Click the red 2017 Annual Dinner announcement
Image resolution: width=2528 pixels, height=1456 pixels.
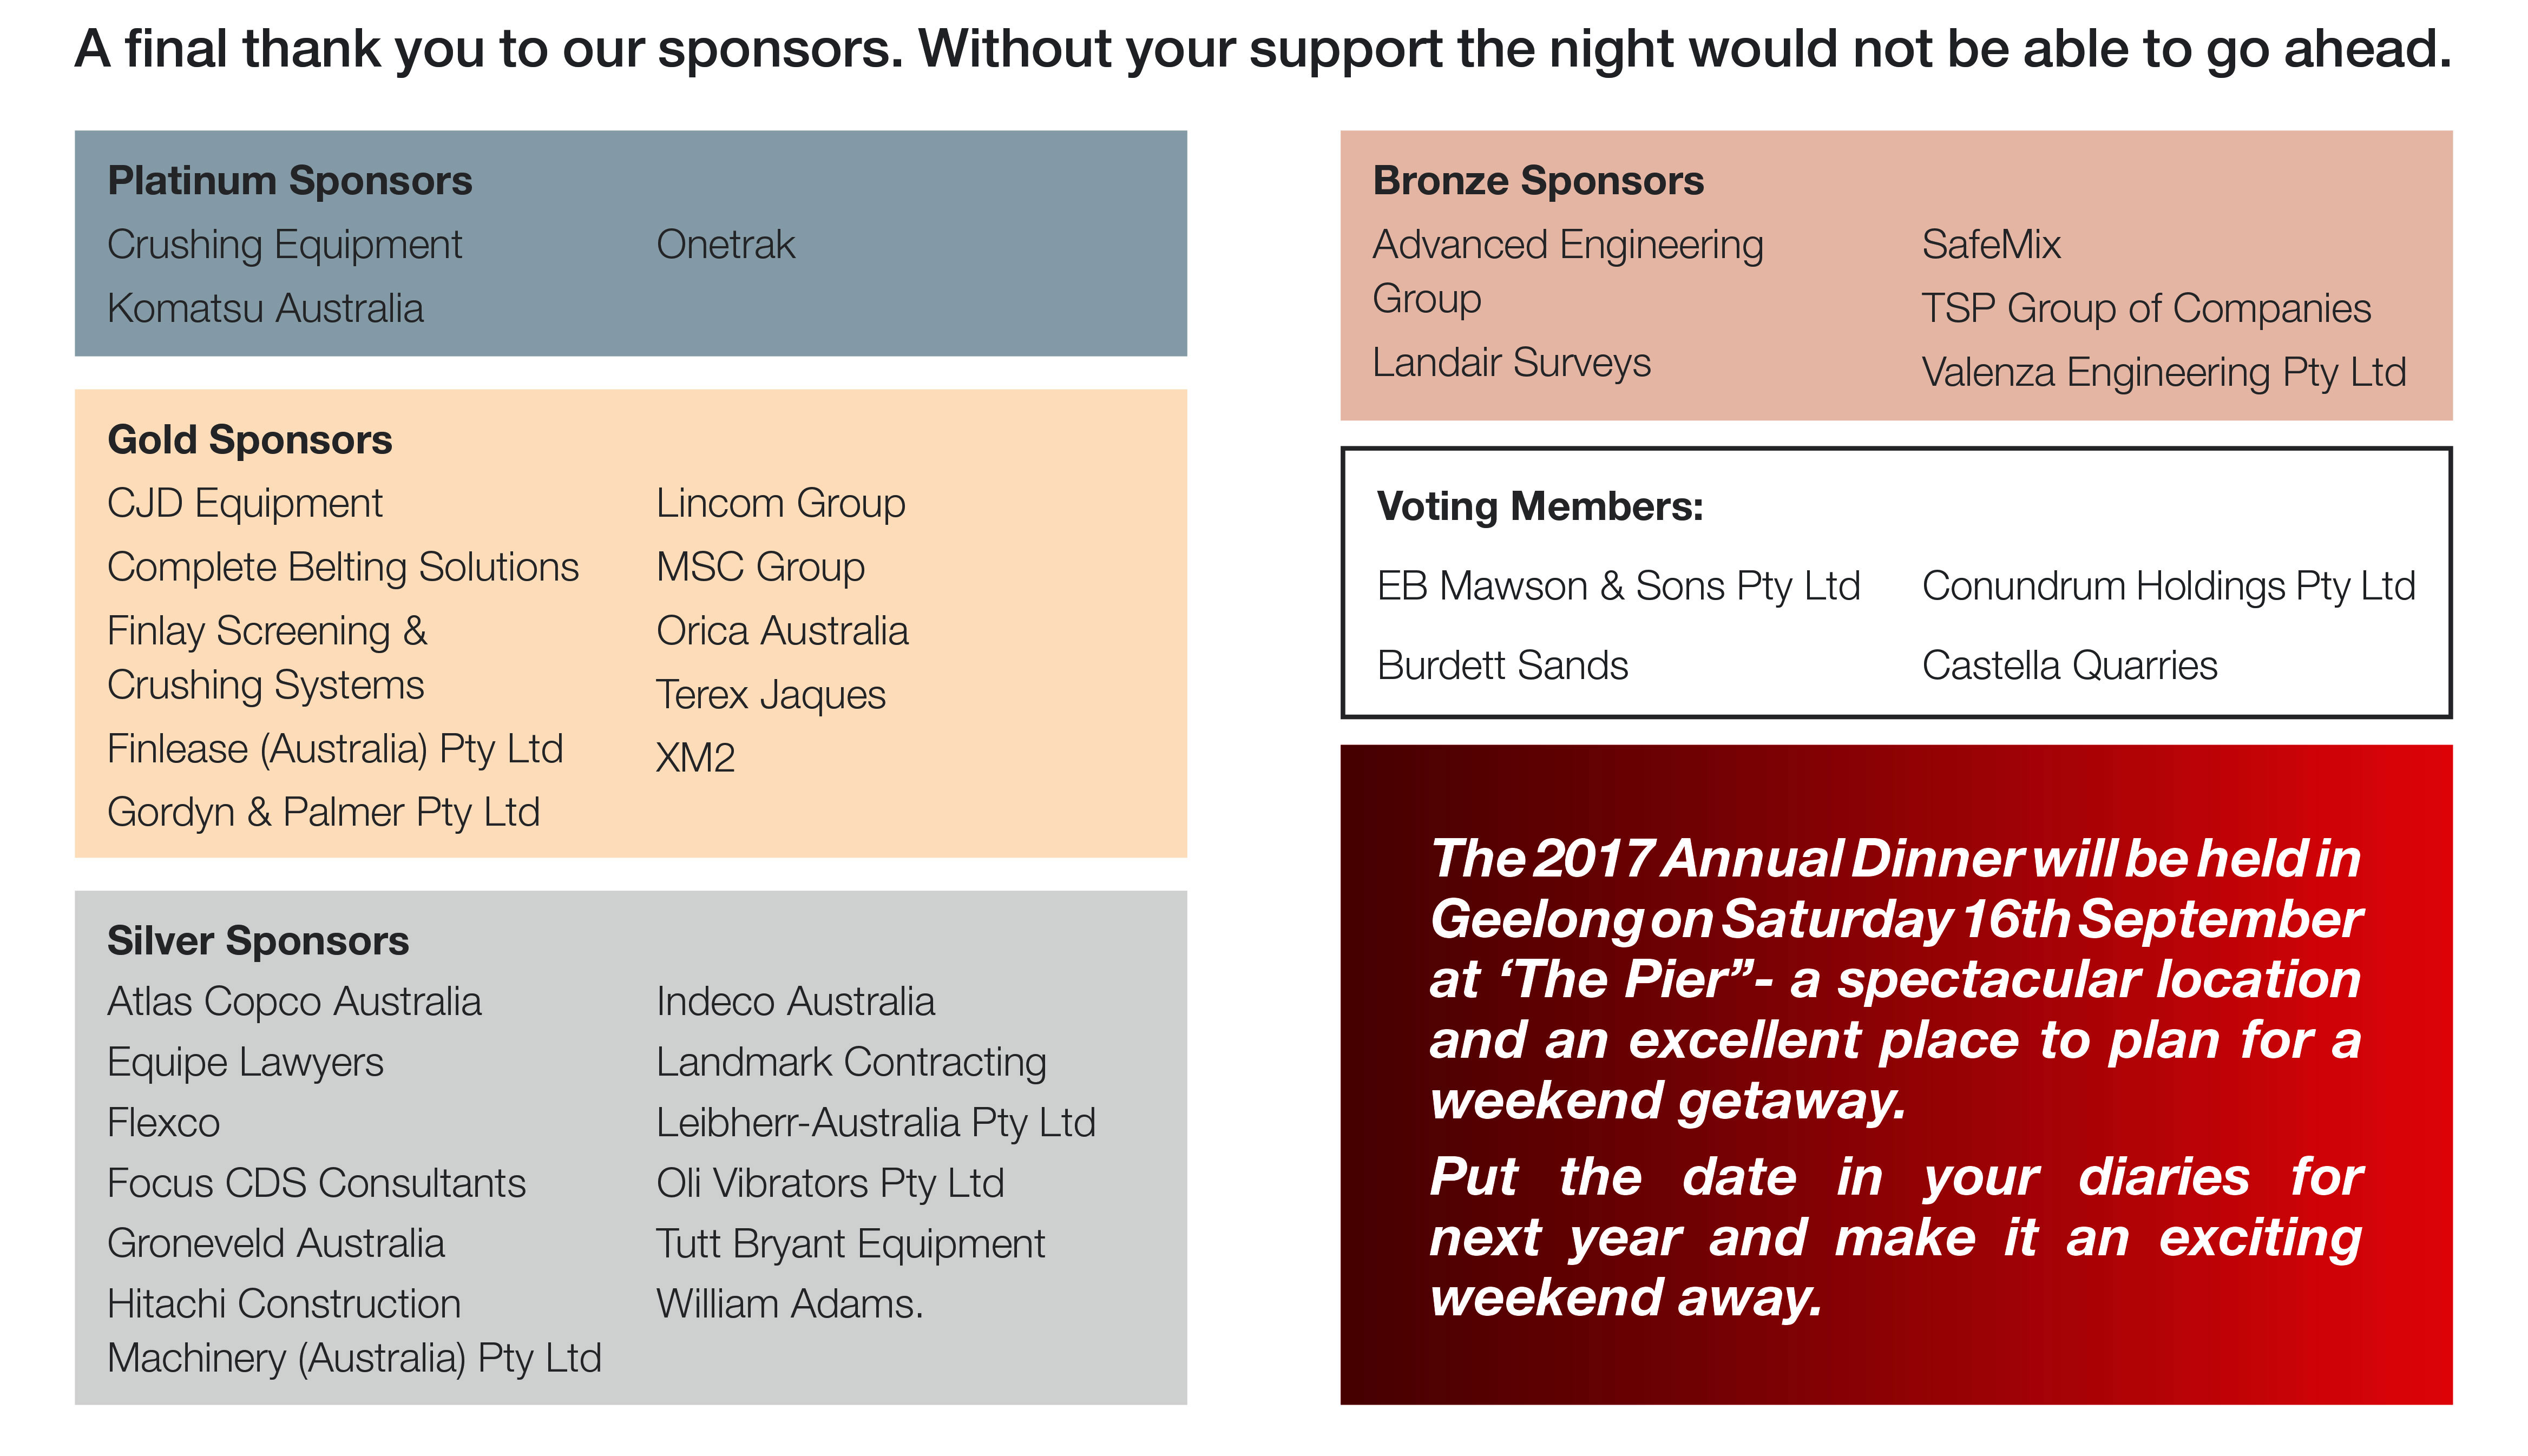pos(1896,1075)
